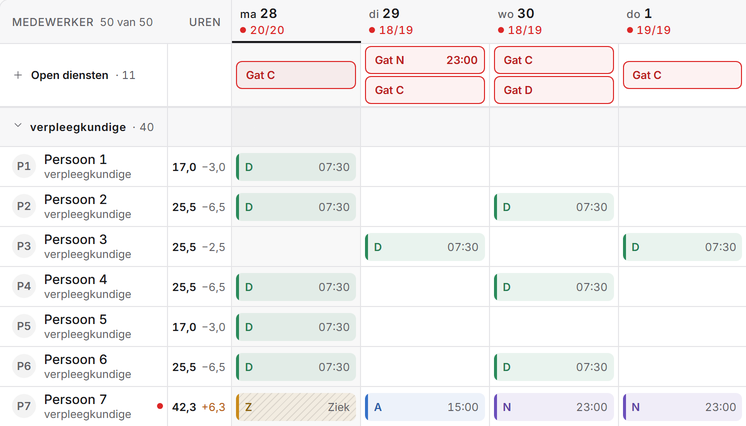Click the 20/20 staffing count under ma 28
Viewport: 746px width, 426px height.
point(267,30)
